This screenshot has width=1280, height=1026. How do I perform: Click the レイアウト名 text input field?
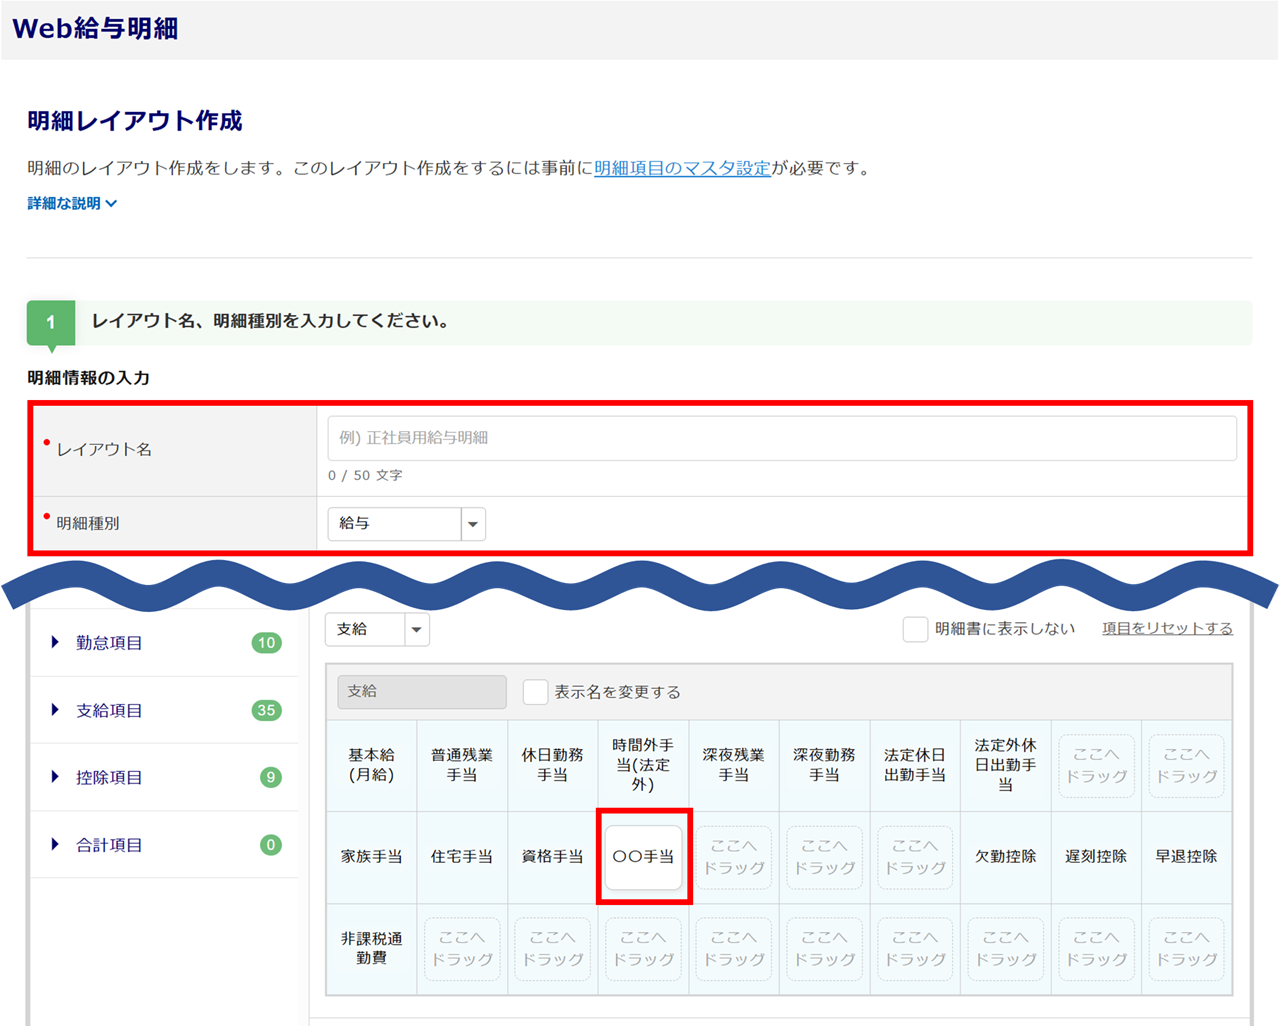coord(781,438)
